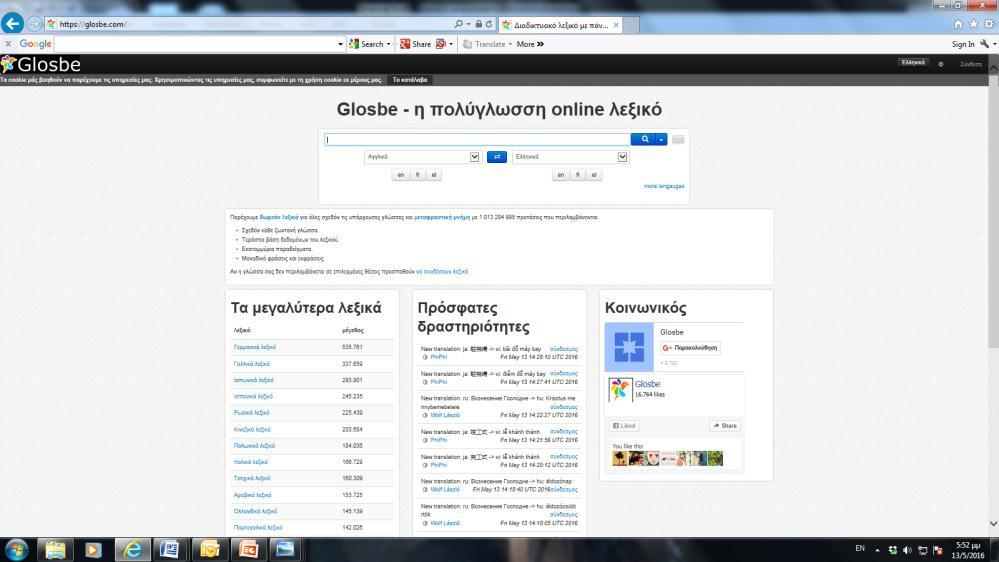The height and width of the screenshot is (562, 999).
Task: Select 'en' as source language
Action: (400, 175)
